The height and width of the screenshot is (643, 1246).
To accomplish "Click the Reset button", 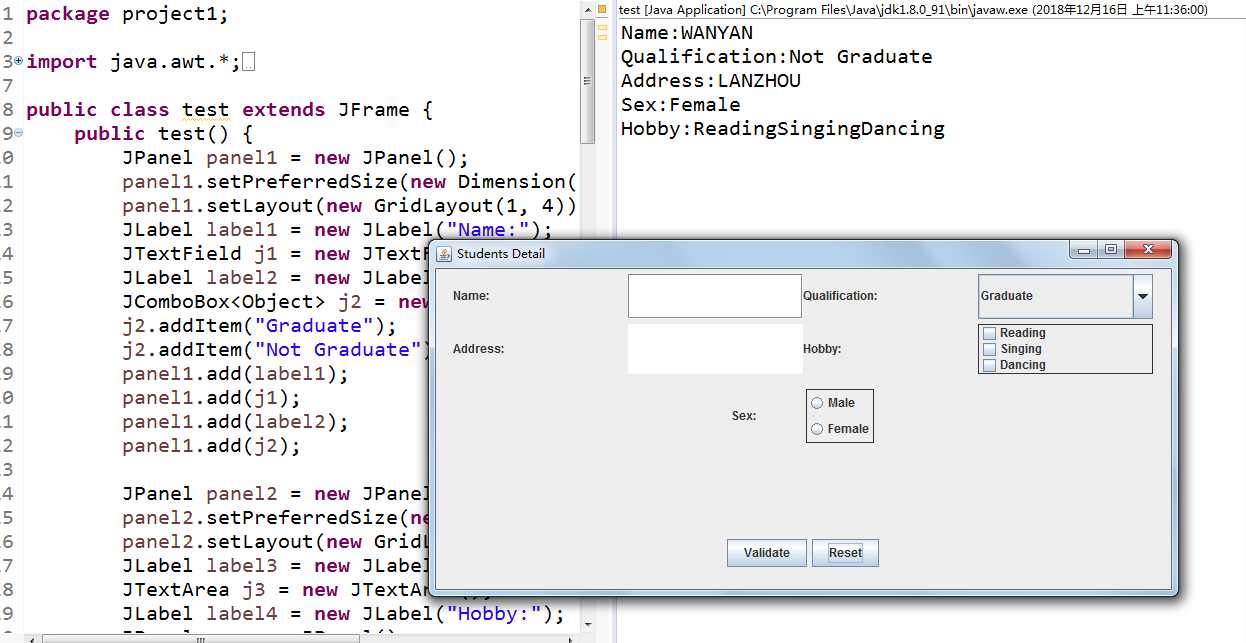I will pos(845,553).
